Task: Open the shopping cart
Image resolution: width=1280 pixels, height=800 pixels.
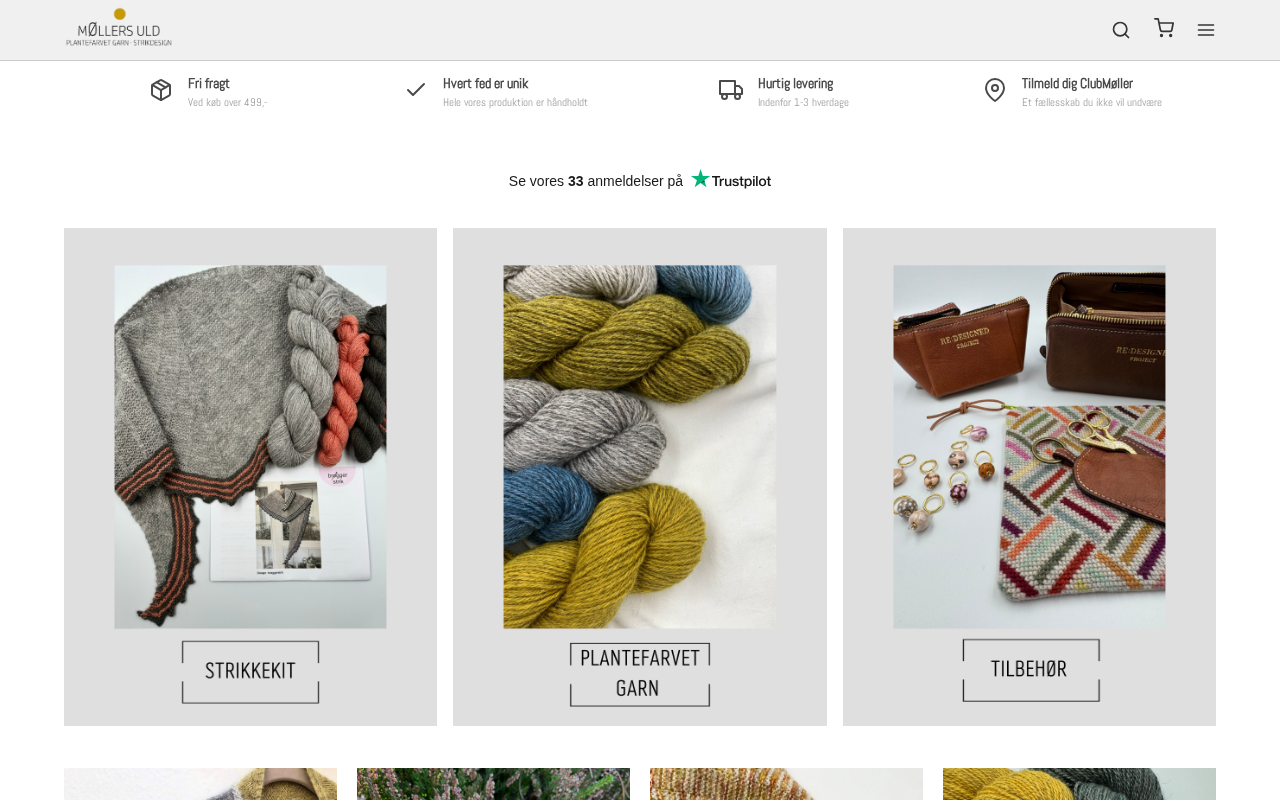Action: tap(1164, 28)
